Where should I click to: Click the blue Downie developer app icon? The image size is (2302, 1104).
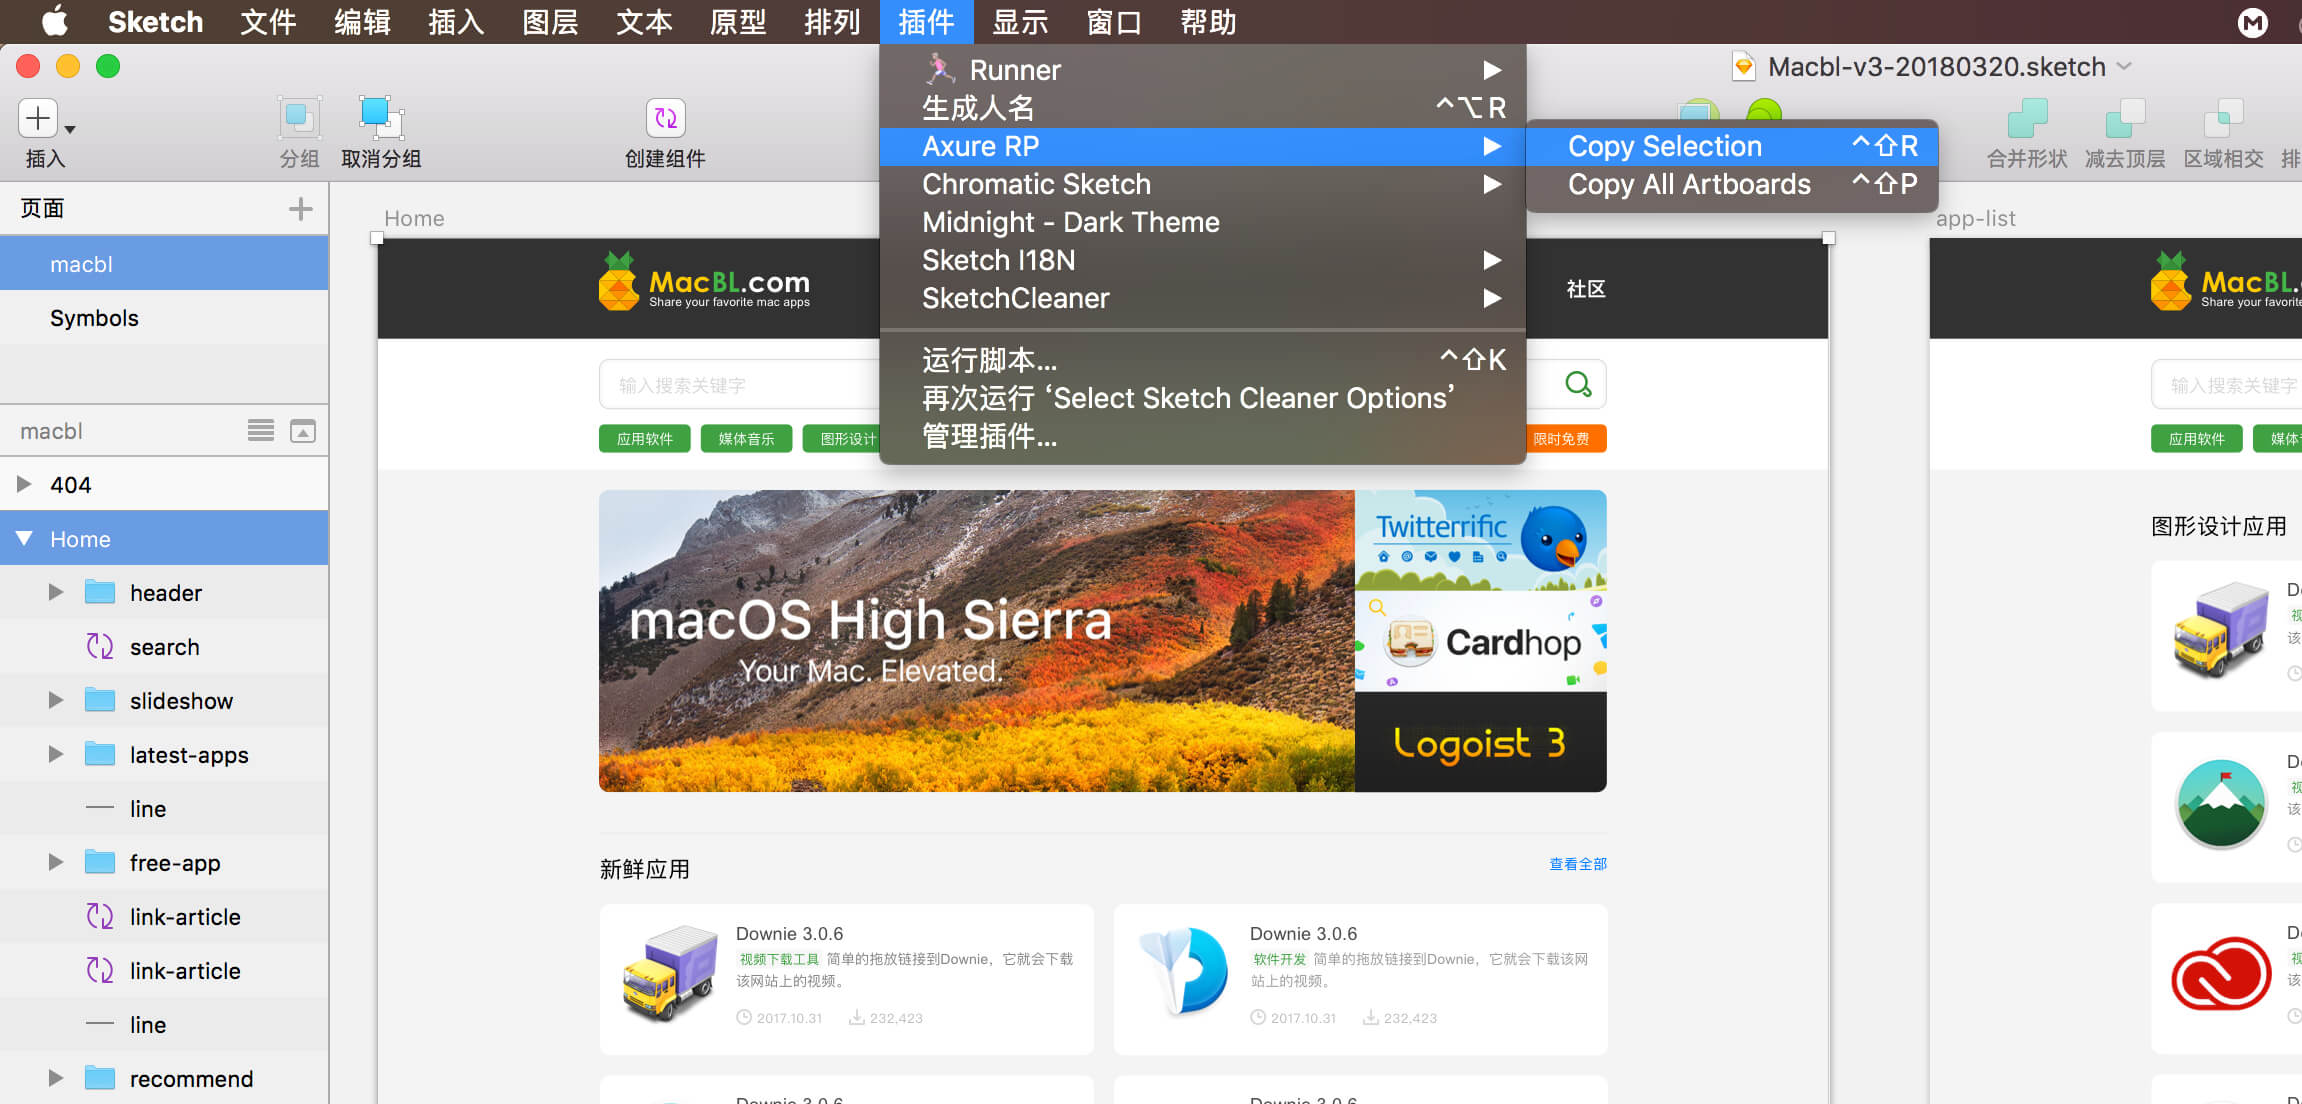[1185, 970]
